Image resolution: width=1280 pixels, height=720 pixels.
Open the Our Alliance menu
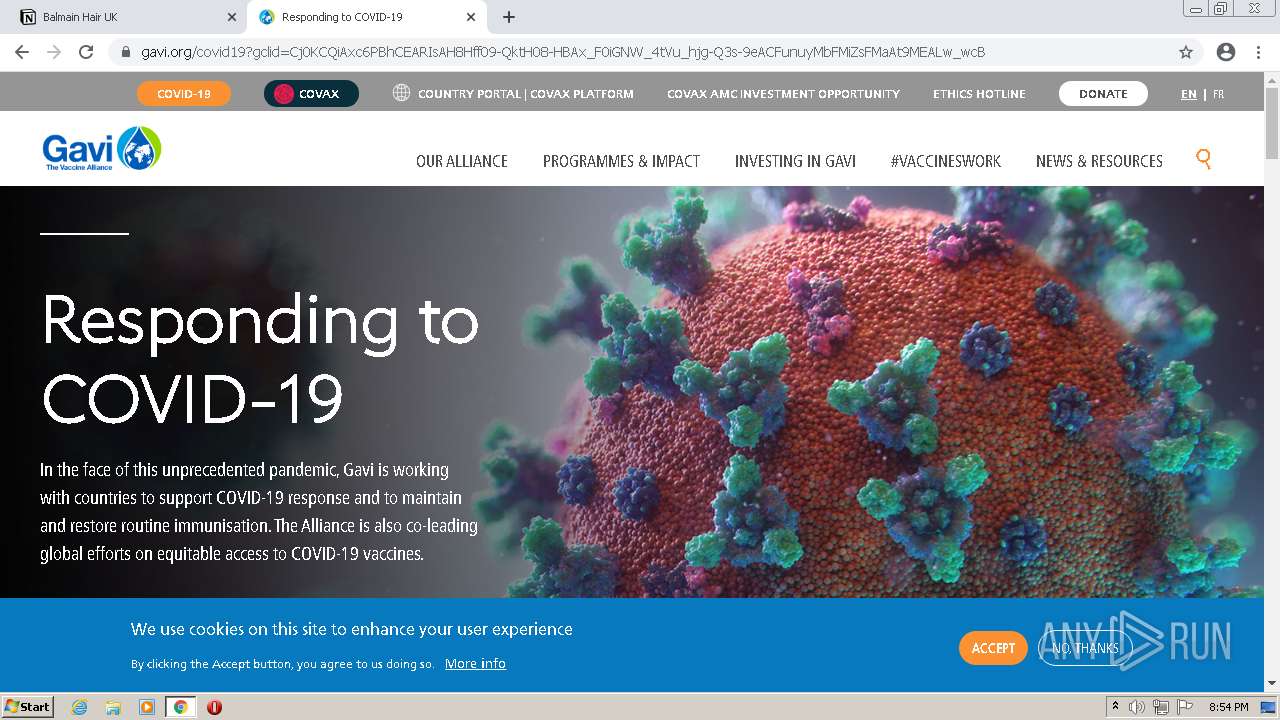pyautogui.click(x=462, y=161)
